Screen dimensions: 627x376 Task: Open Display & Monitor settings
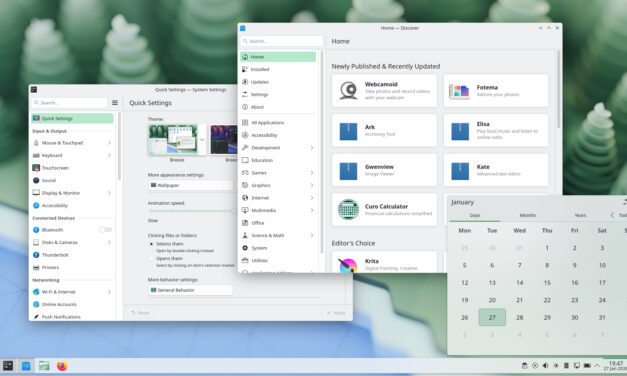click(72, 193)
